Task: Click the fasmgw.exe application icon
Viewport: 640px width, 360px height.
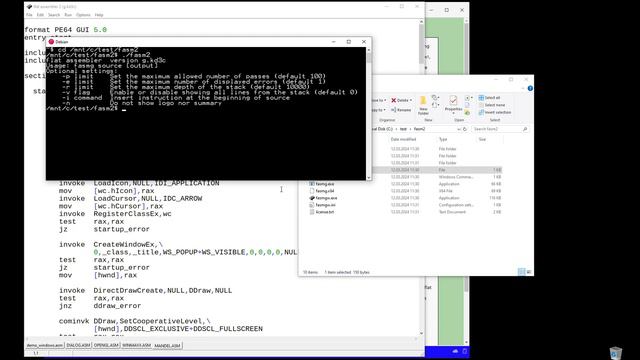Action: [x=312, y=198]
